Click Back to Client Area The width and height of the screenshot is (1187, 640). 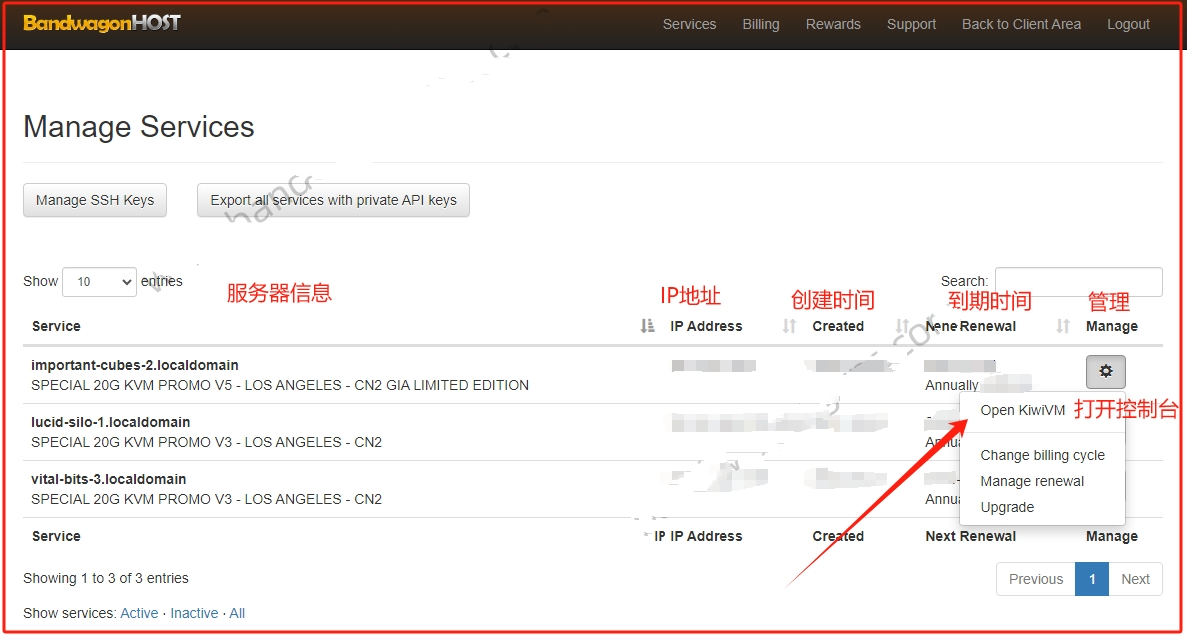(x=1021, y=24)
